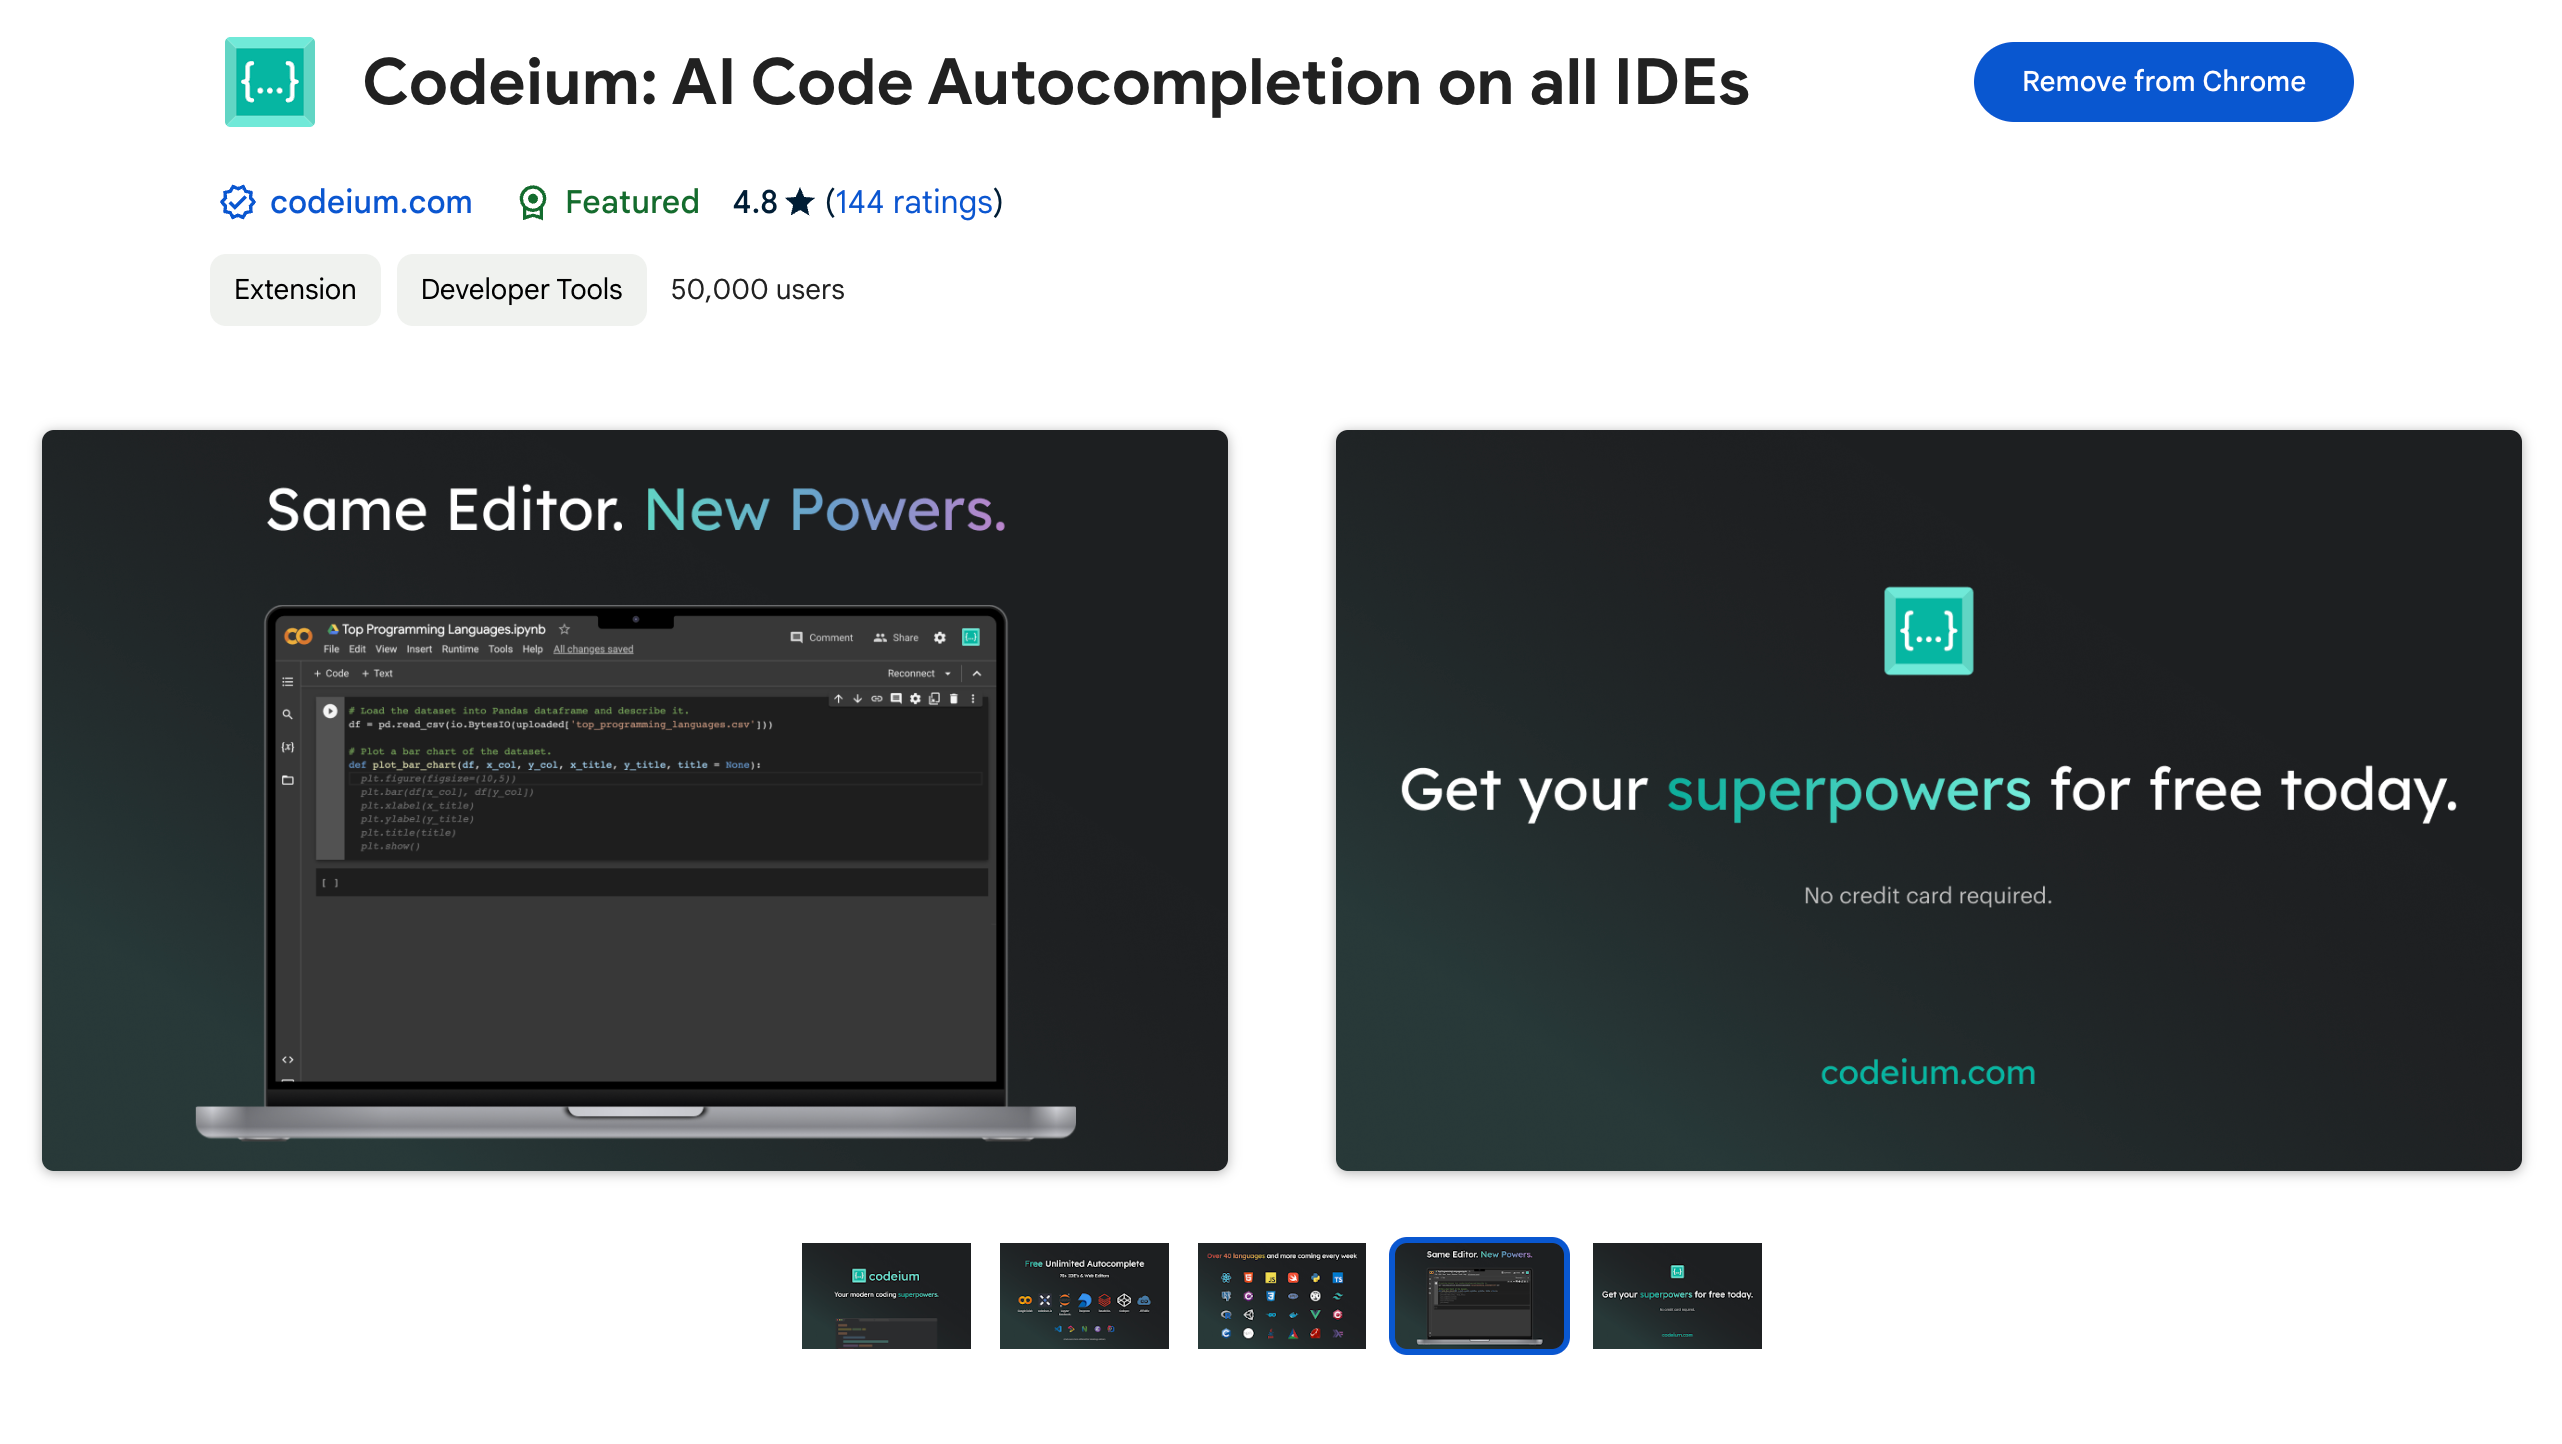Select the first screenshot thumbnail
This screenshot has width=2562, height=1444.
(x=885, y=1294)
